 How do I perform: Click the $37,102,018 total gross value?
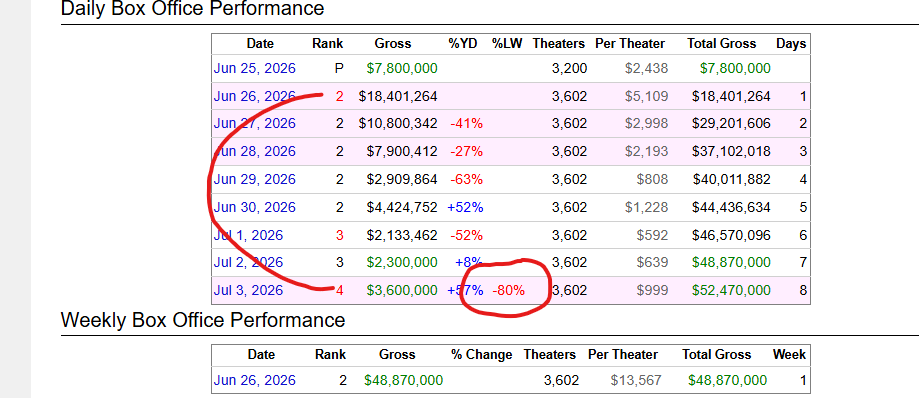click(x=731, y=152)
